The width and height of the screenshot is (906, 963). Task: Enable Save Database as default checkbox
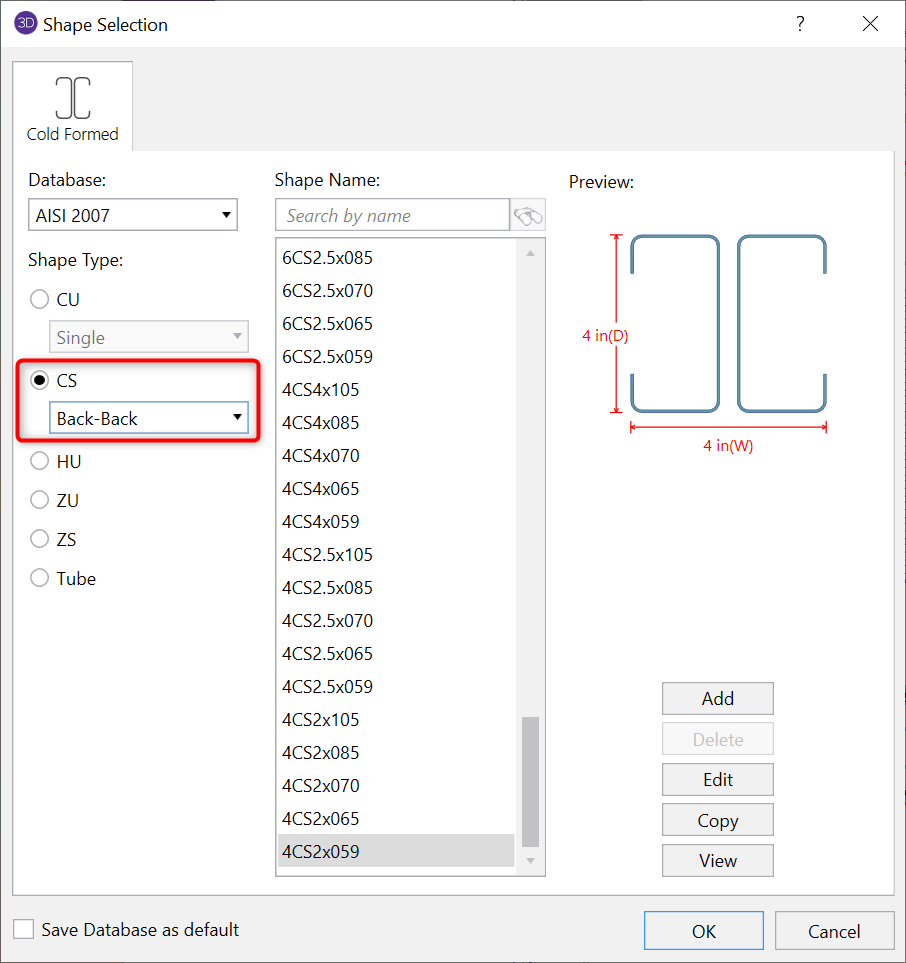pyautogui.click(x=24, y=929)
